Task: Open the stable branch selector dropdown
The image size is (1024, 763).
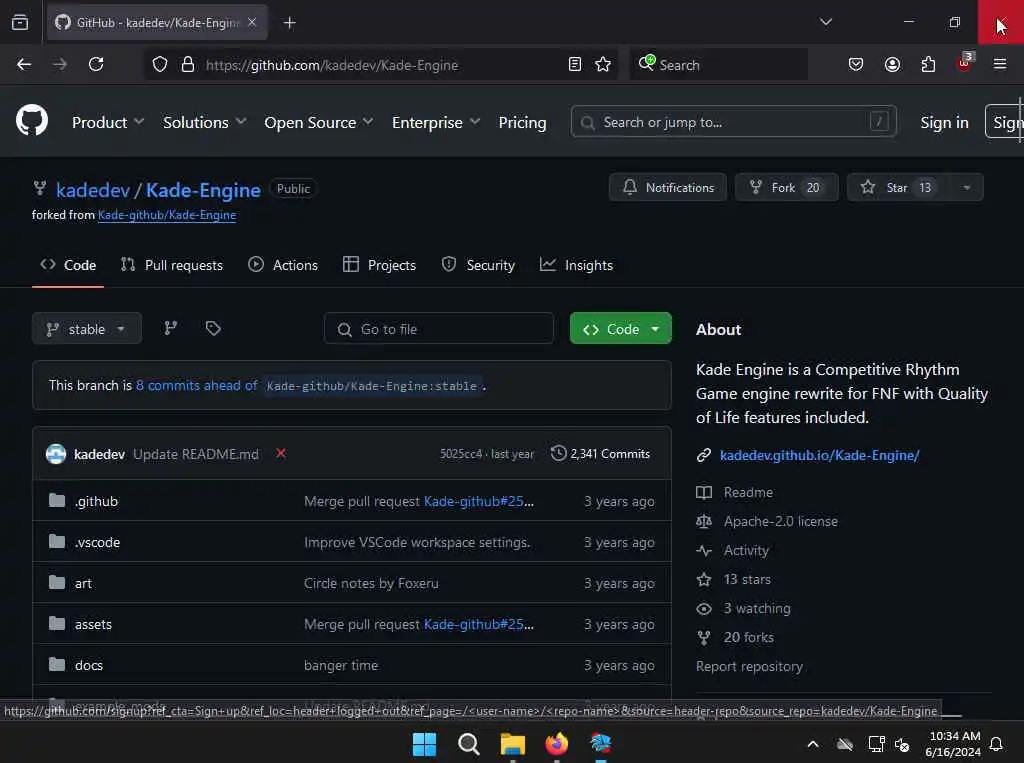Action: 87,329
